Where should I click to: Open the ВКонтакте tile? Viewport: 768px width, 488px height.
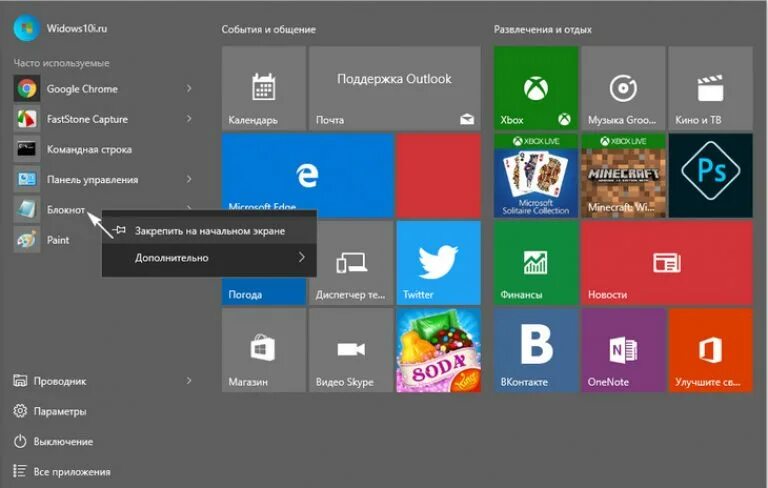point(536,350)
